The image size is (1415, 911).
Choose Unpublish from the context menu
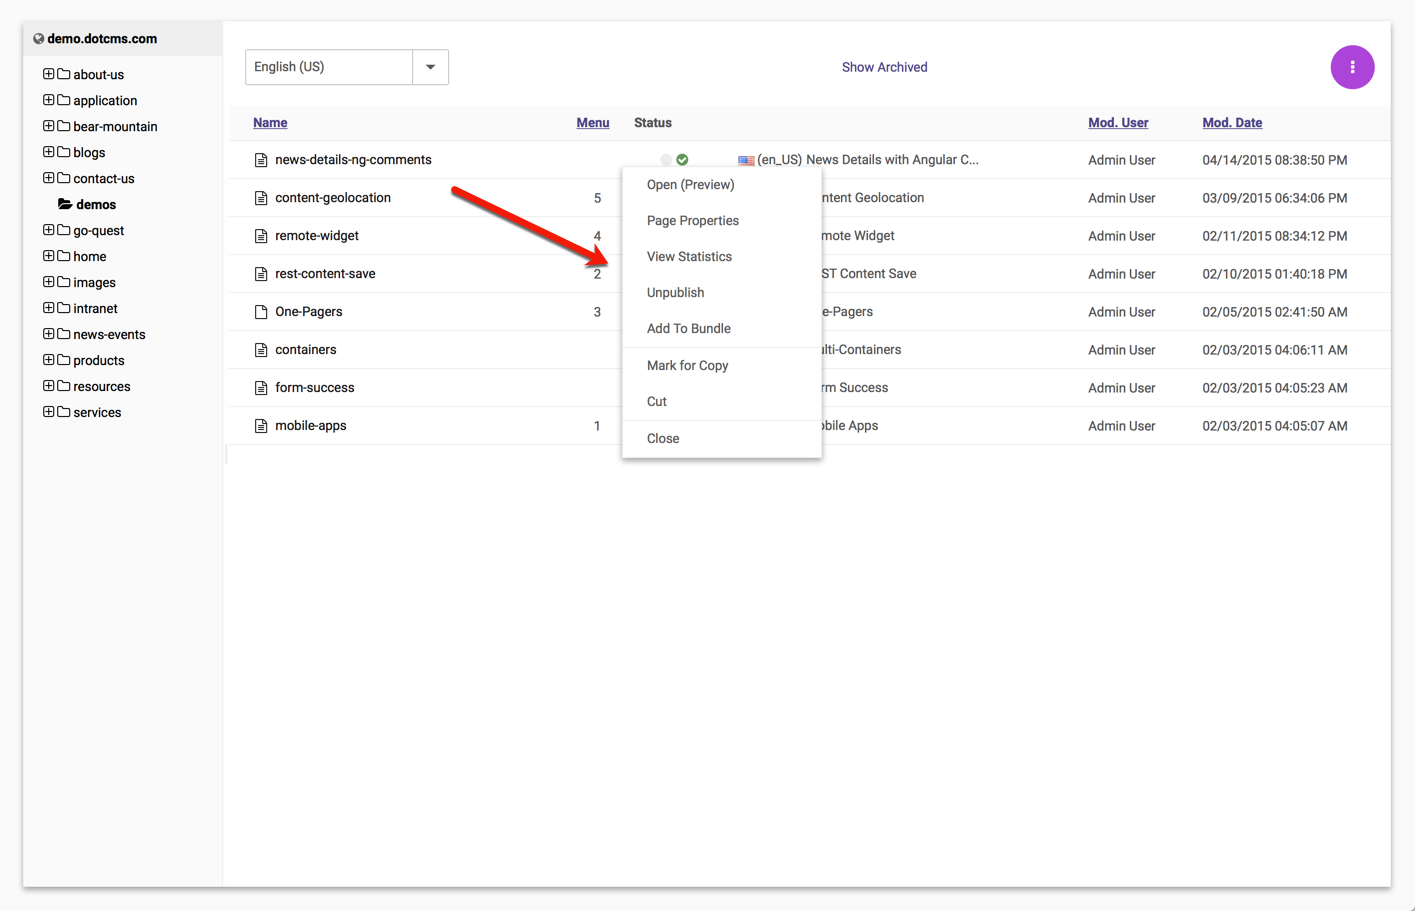click(x=675, y=293)
